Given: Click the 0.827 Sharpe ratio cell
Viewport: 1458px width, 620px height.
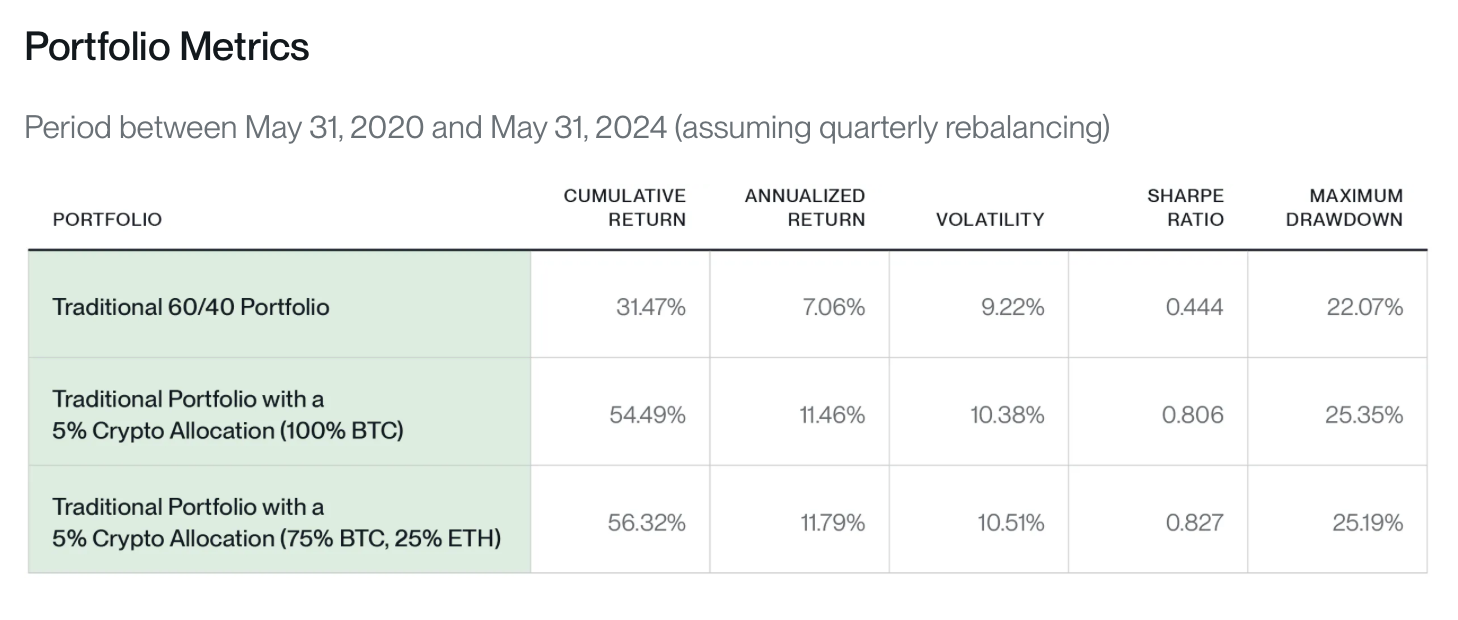Looking at the screenshot, I should 1193,523.
